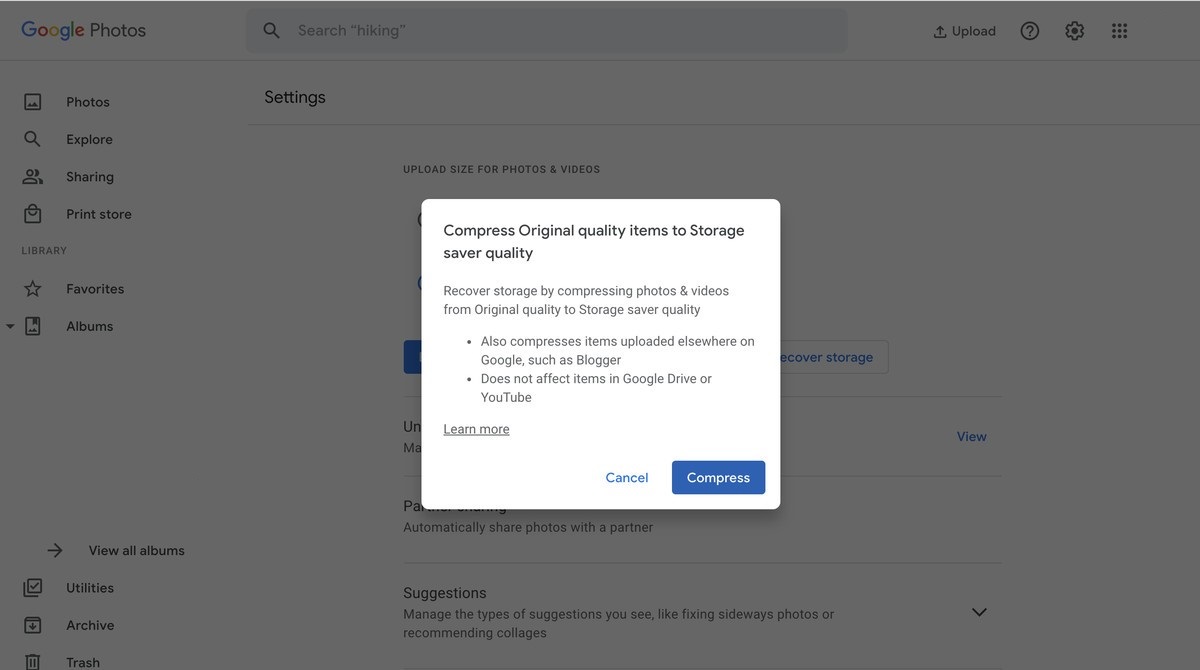Cancel the compress dialog

point(627,478)
